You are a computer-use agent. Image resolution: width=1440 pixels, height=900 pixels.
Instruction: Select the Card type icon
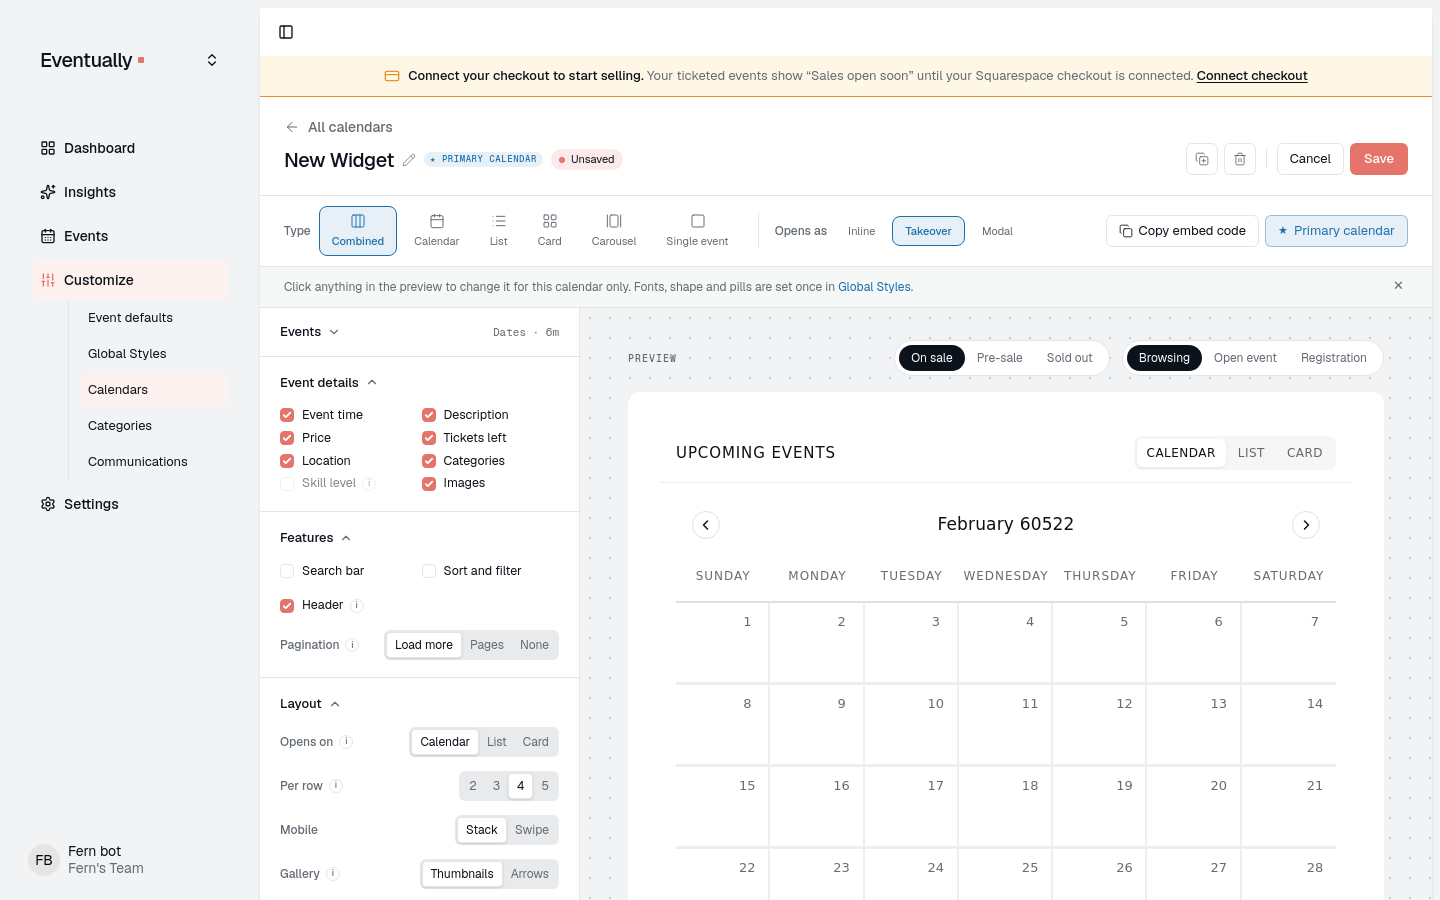pyautogui.click(x=550, y=231)
